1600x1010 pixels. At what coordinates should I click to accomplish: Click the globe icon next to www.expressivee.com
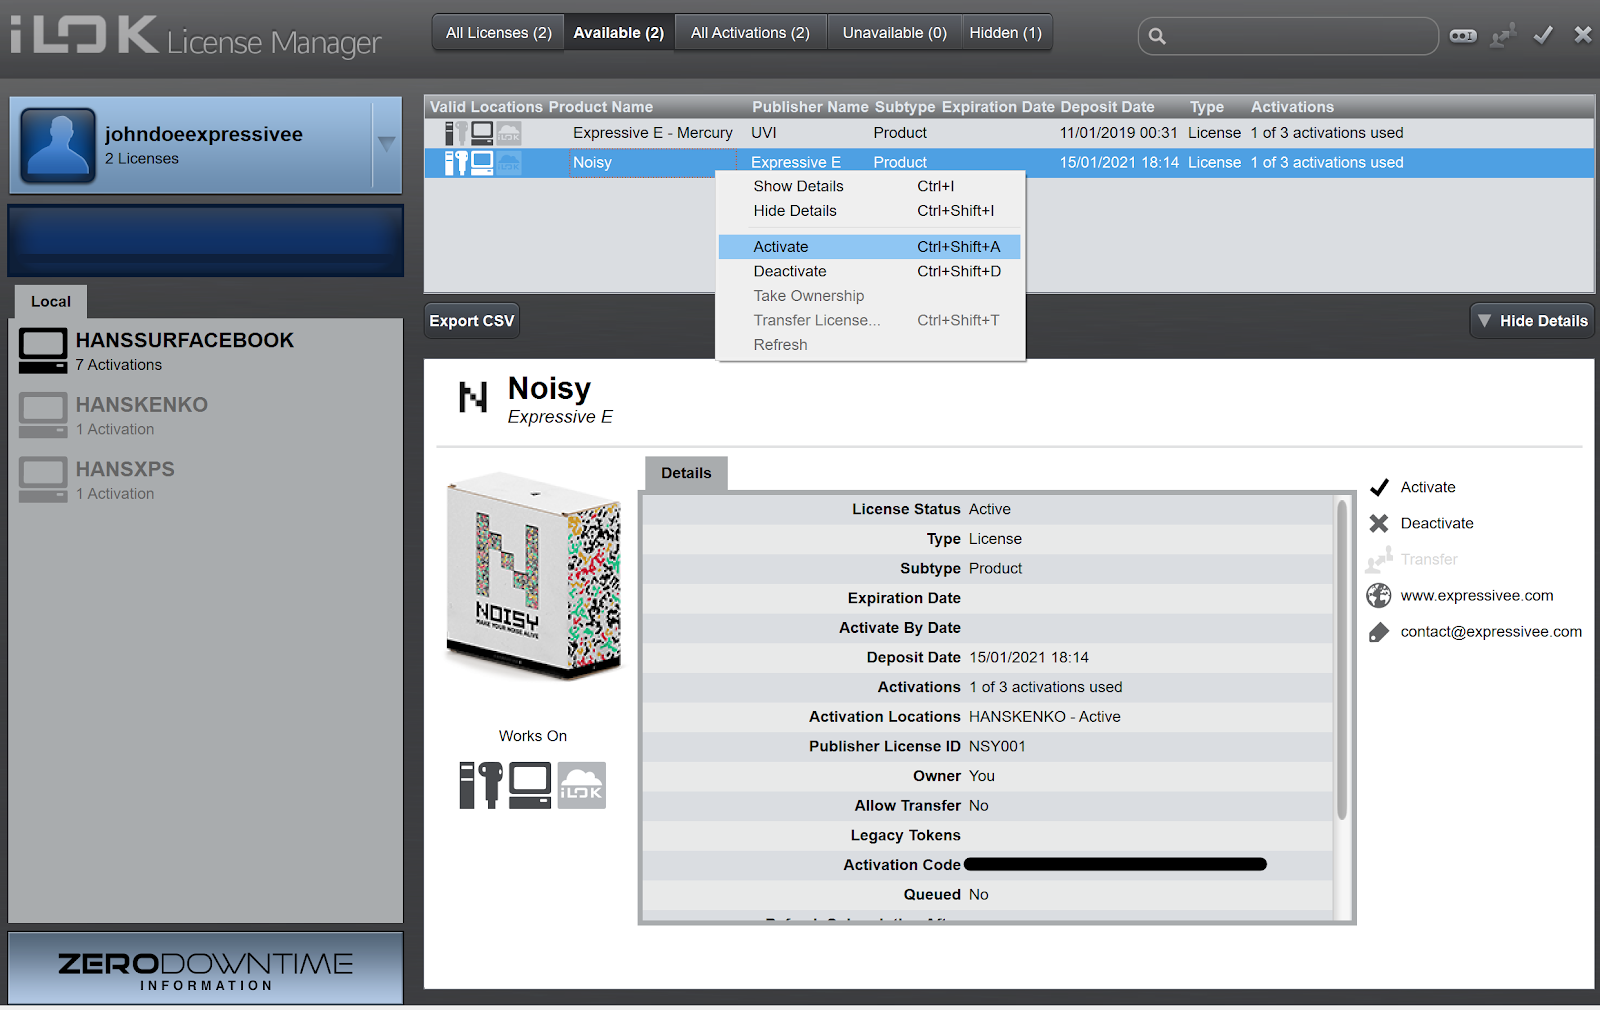click(1379, 595)
